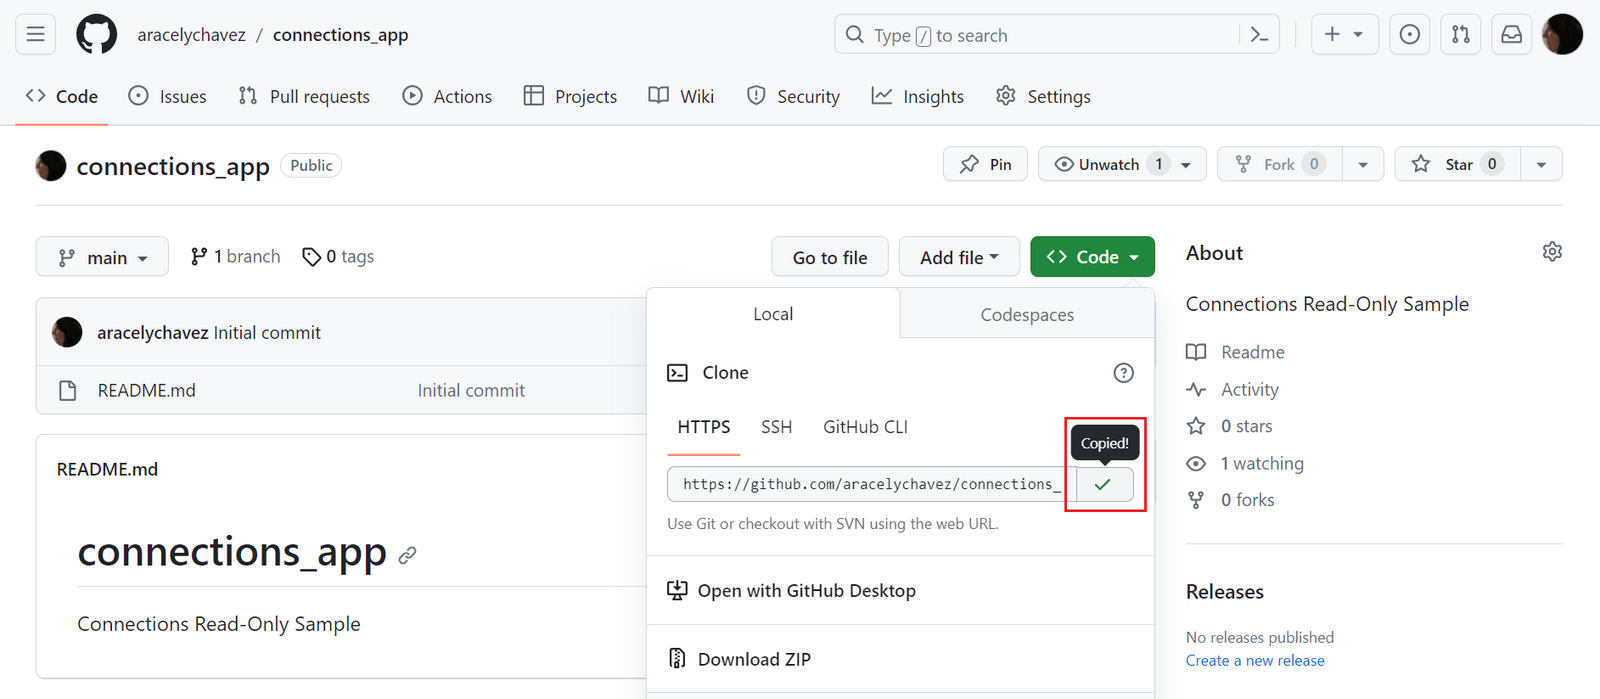Open notifications inbox icon

point(1511,35)
